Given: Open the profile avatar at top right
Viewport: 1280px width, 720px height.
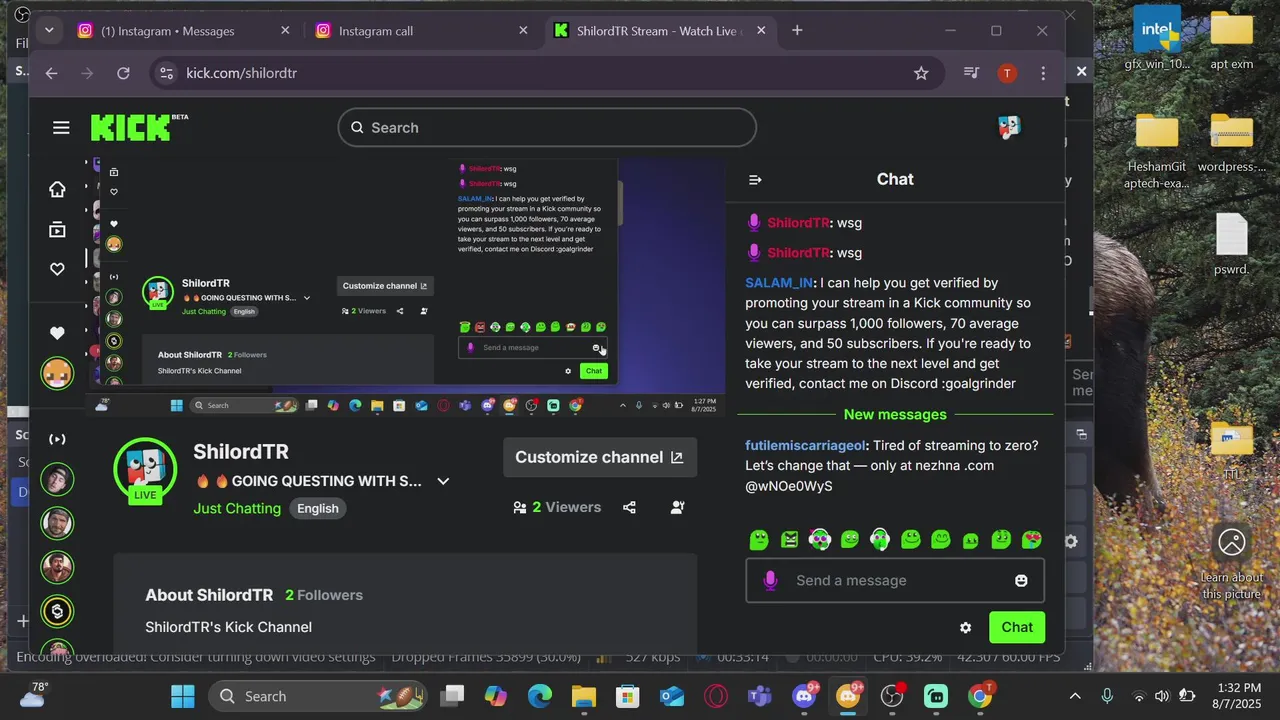Looking at the screenshot, I should [x=1009, y=127].
